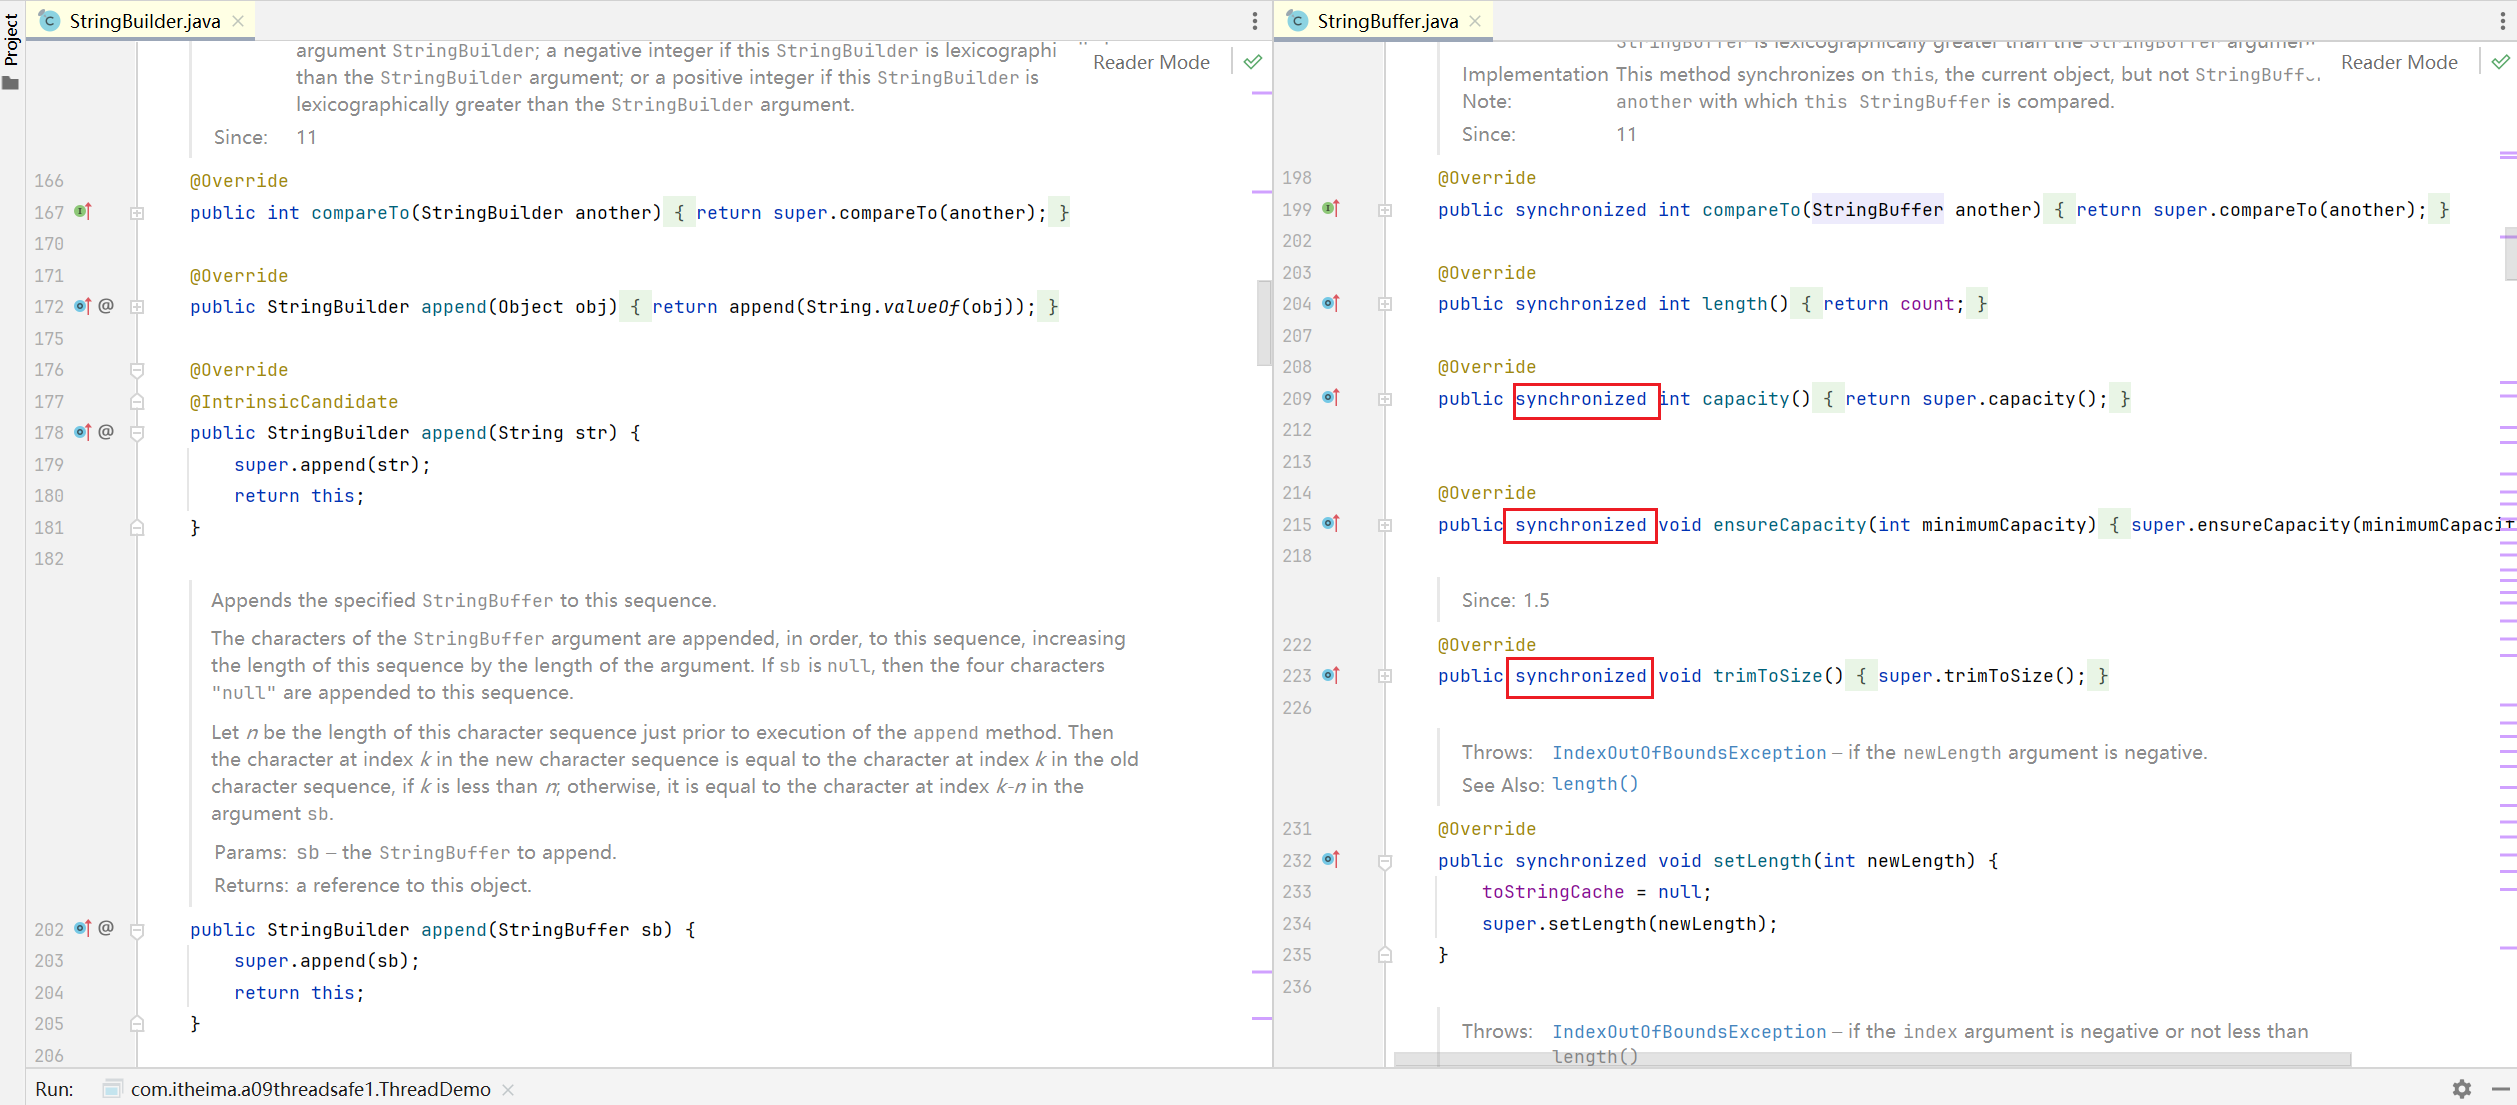This screenshot has height=1105, width=2517.
Task: Click the Run tool window label
Action: point(54,1089)
